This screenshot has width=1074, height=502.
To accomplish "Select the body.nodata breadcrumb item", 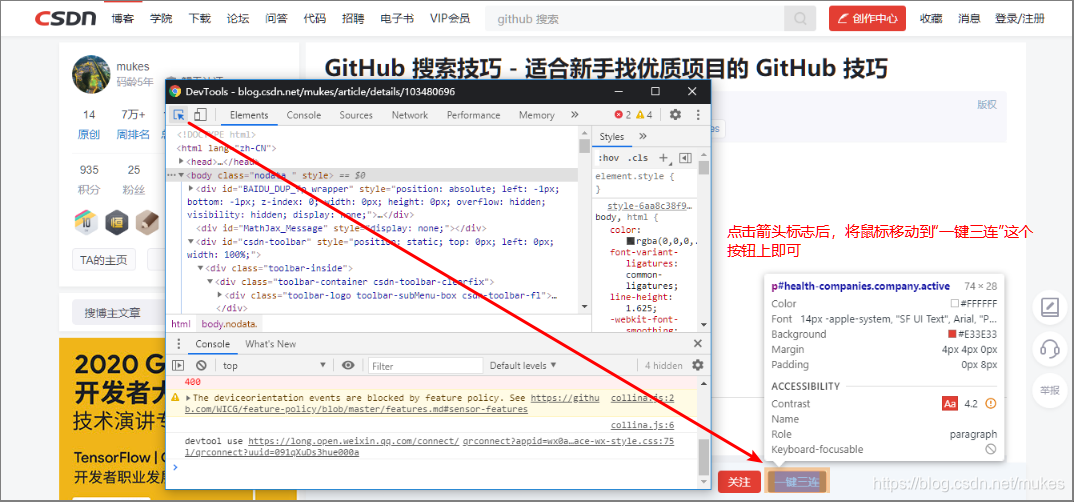I will point(229,324).
